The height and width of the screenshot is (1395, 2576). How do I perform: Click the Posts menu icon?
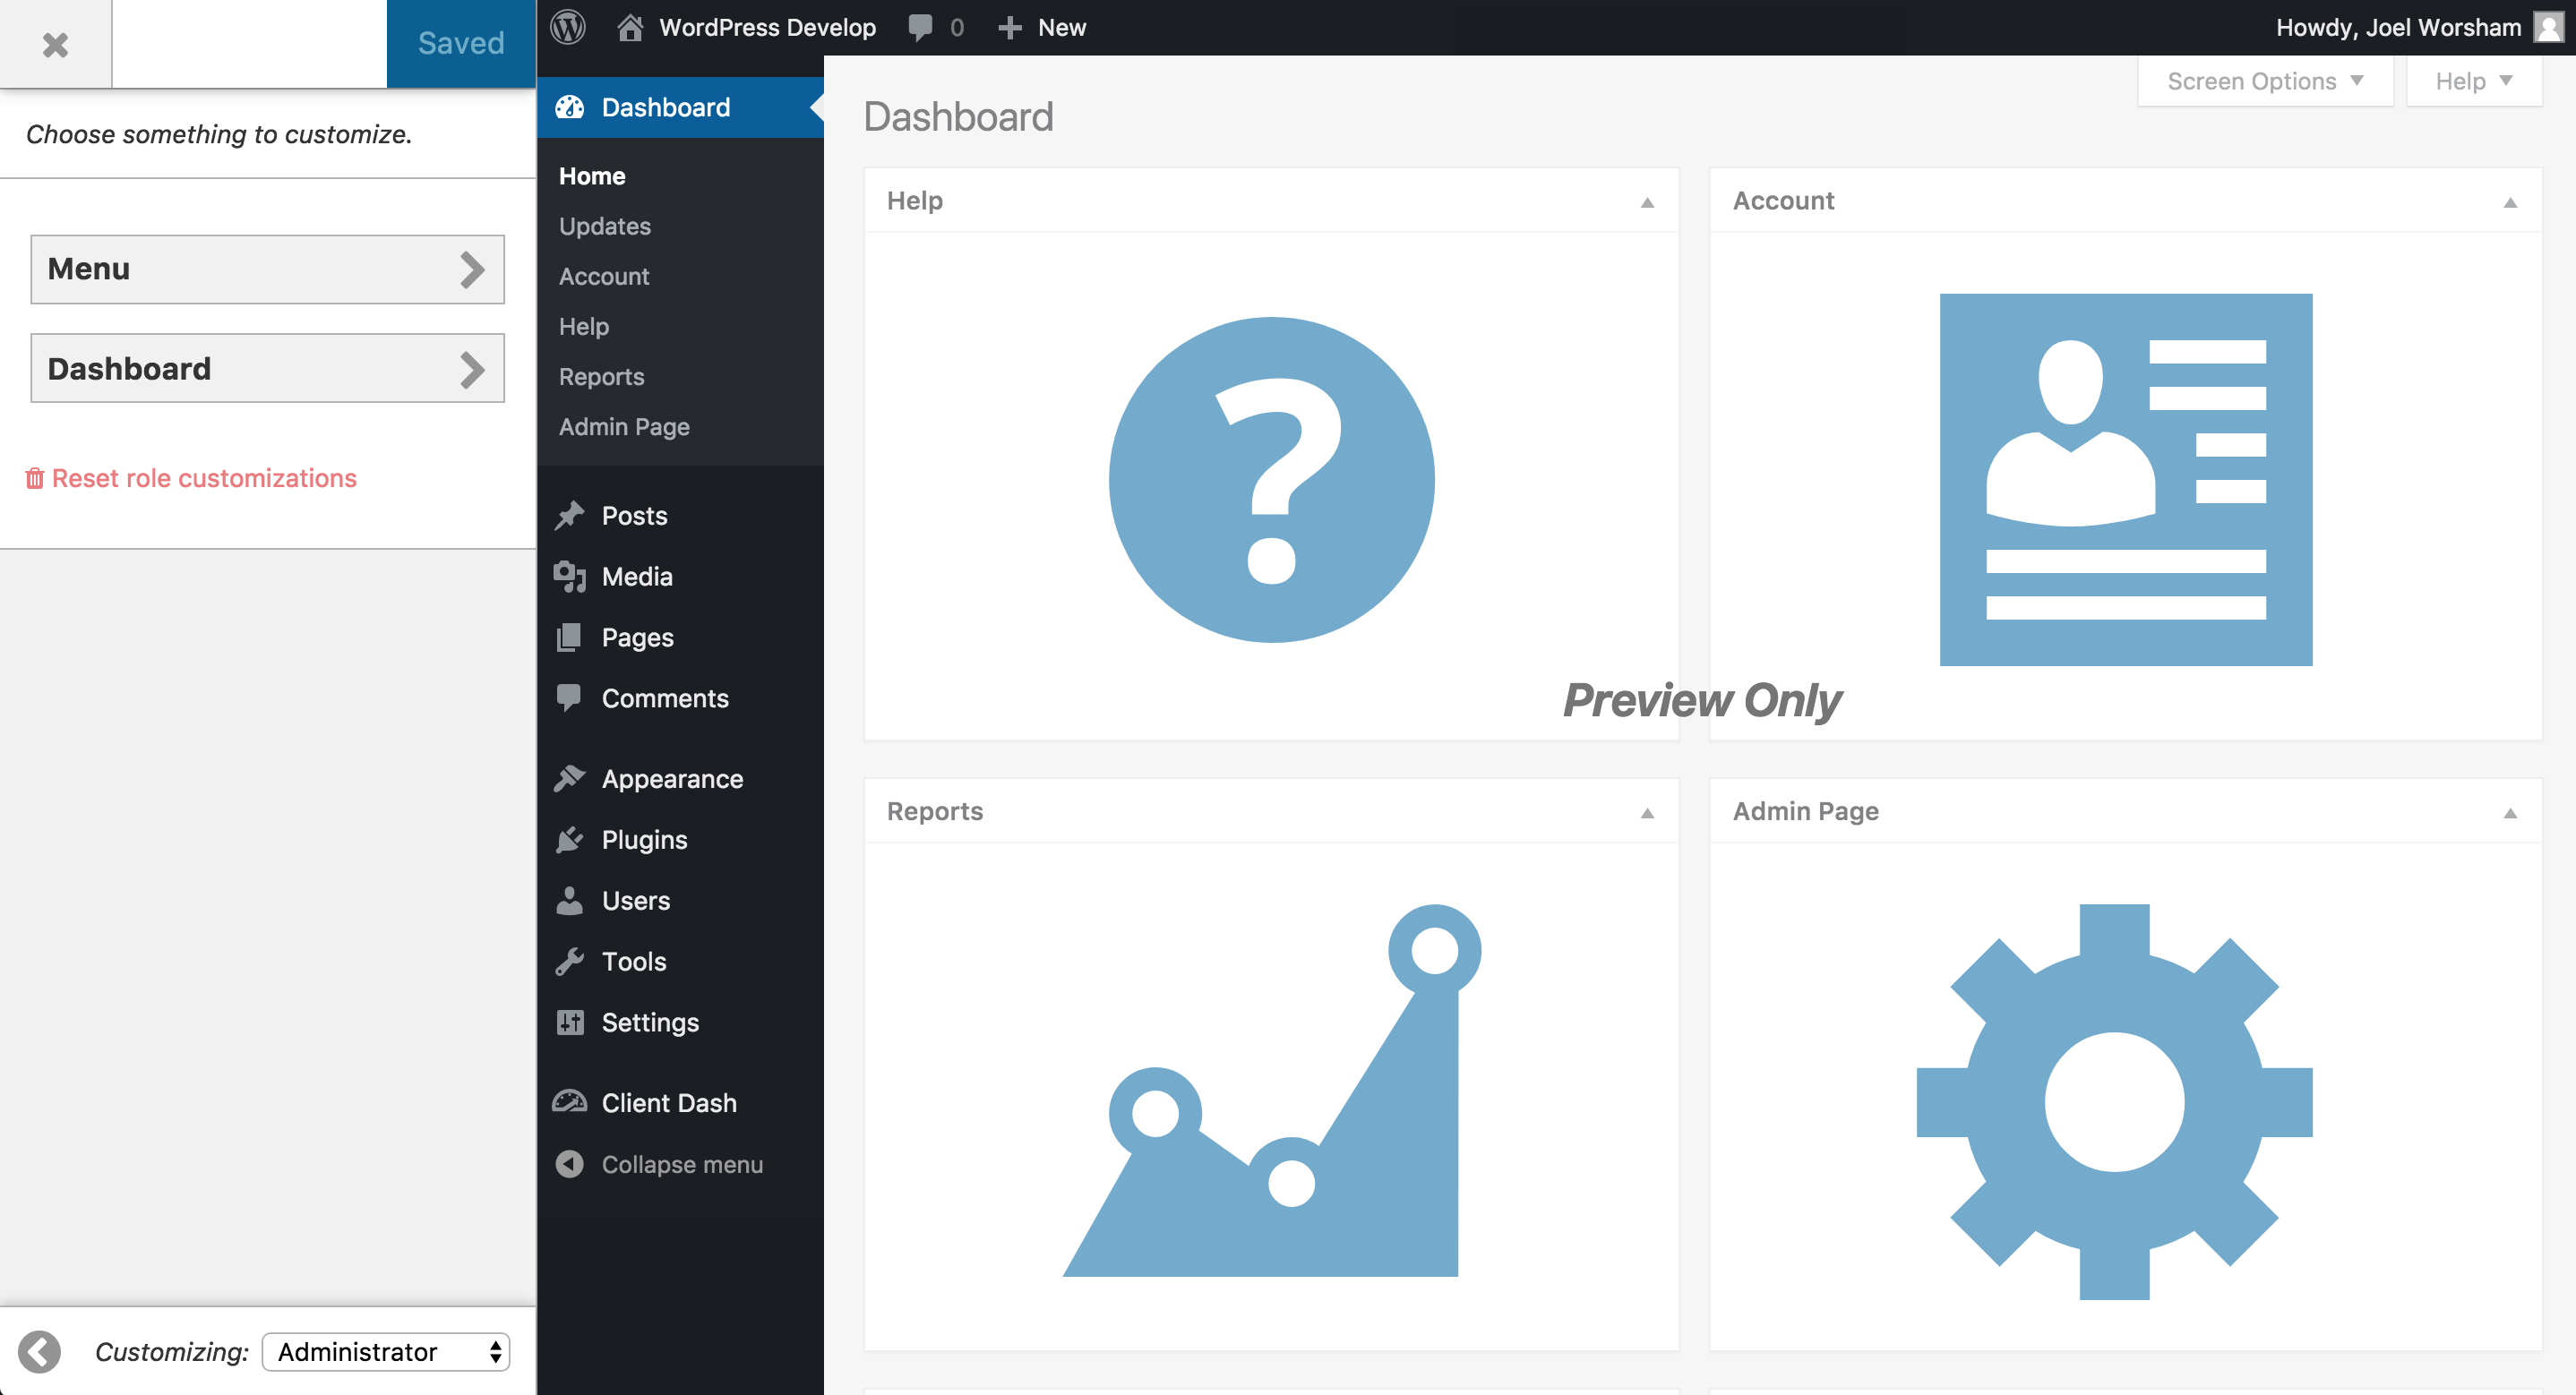567,514
